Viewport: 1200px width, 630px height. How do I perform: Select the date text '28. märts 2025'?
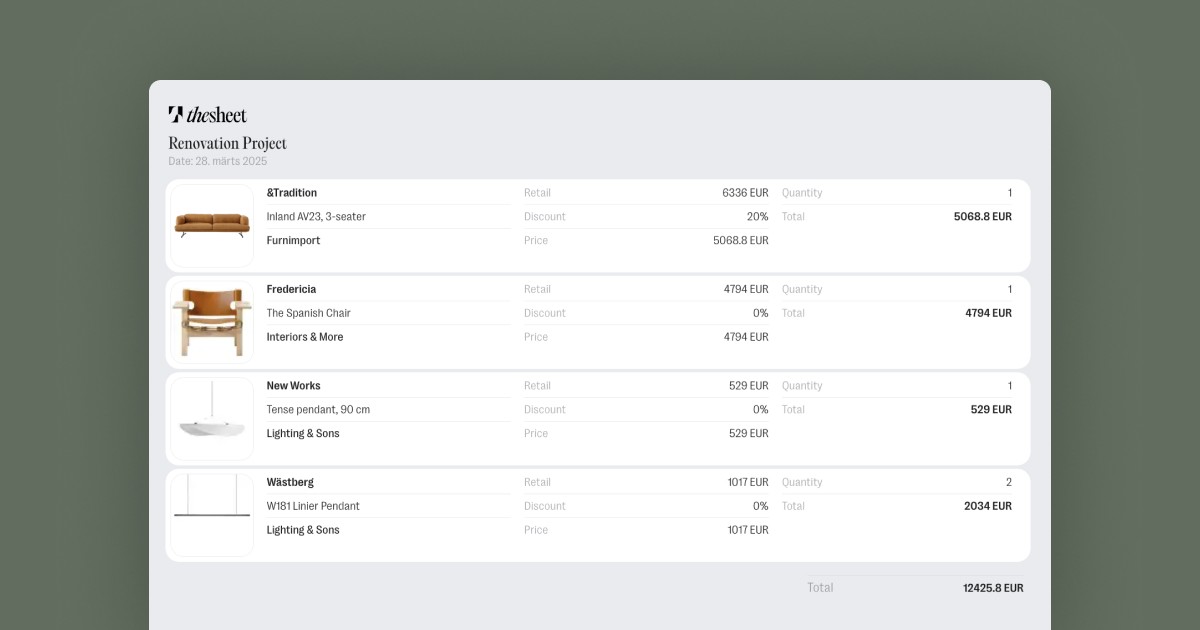pos(231,161)
